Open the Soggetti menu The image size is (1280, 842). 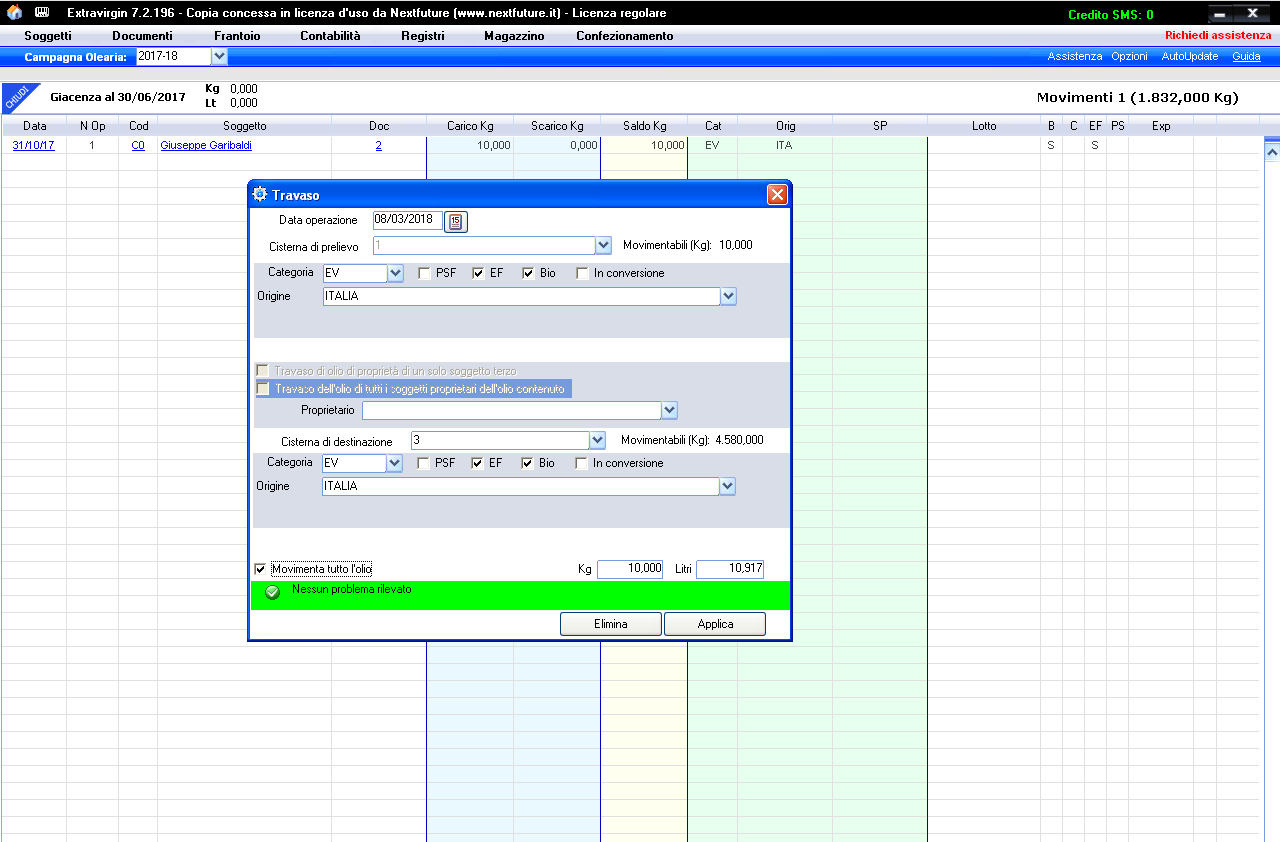(48, 36)
